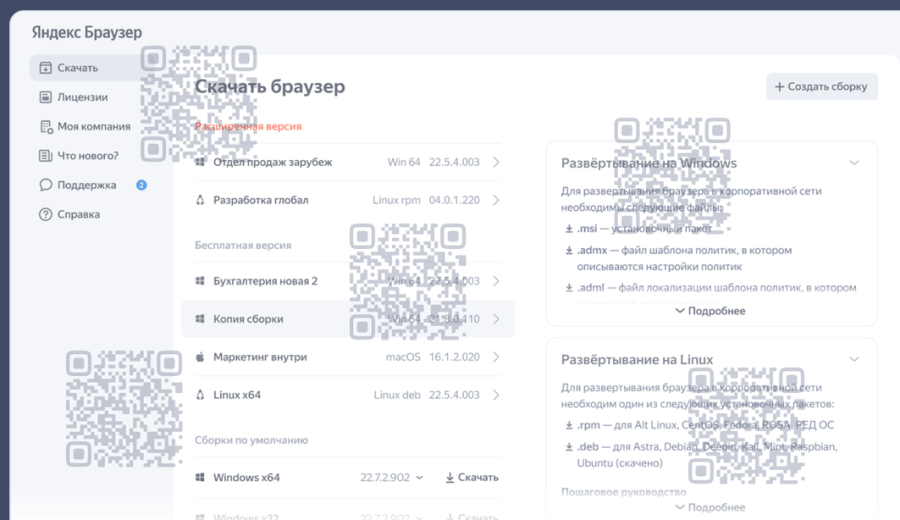Click the download icon next to .rpm
This screenshot has height=520, width=900.
569,425
